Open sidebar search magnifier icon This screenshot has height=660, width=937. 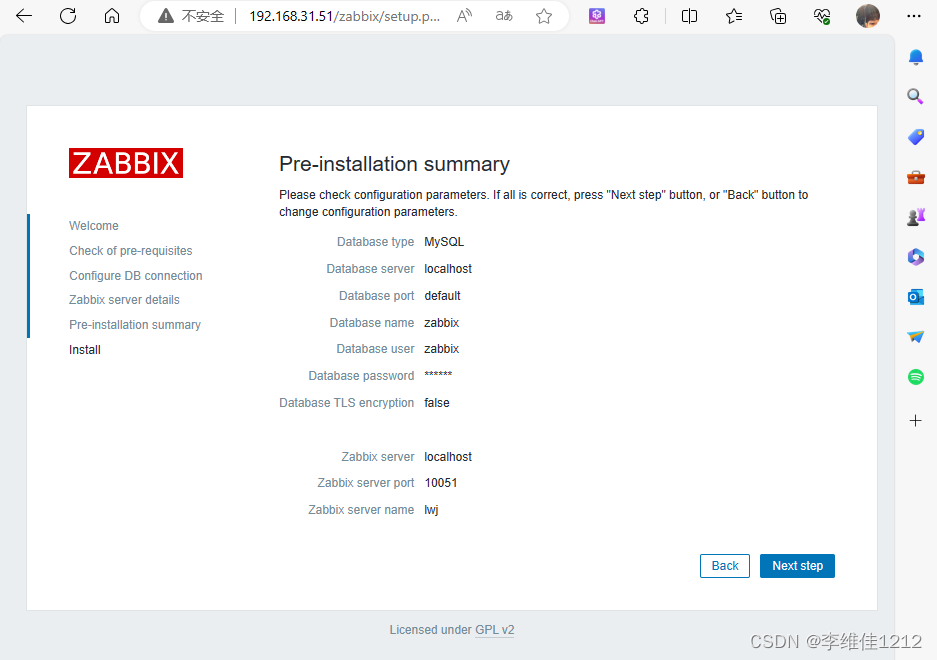(915, 96)
